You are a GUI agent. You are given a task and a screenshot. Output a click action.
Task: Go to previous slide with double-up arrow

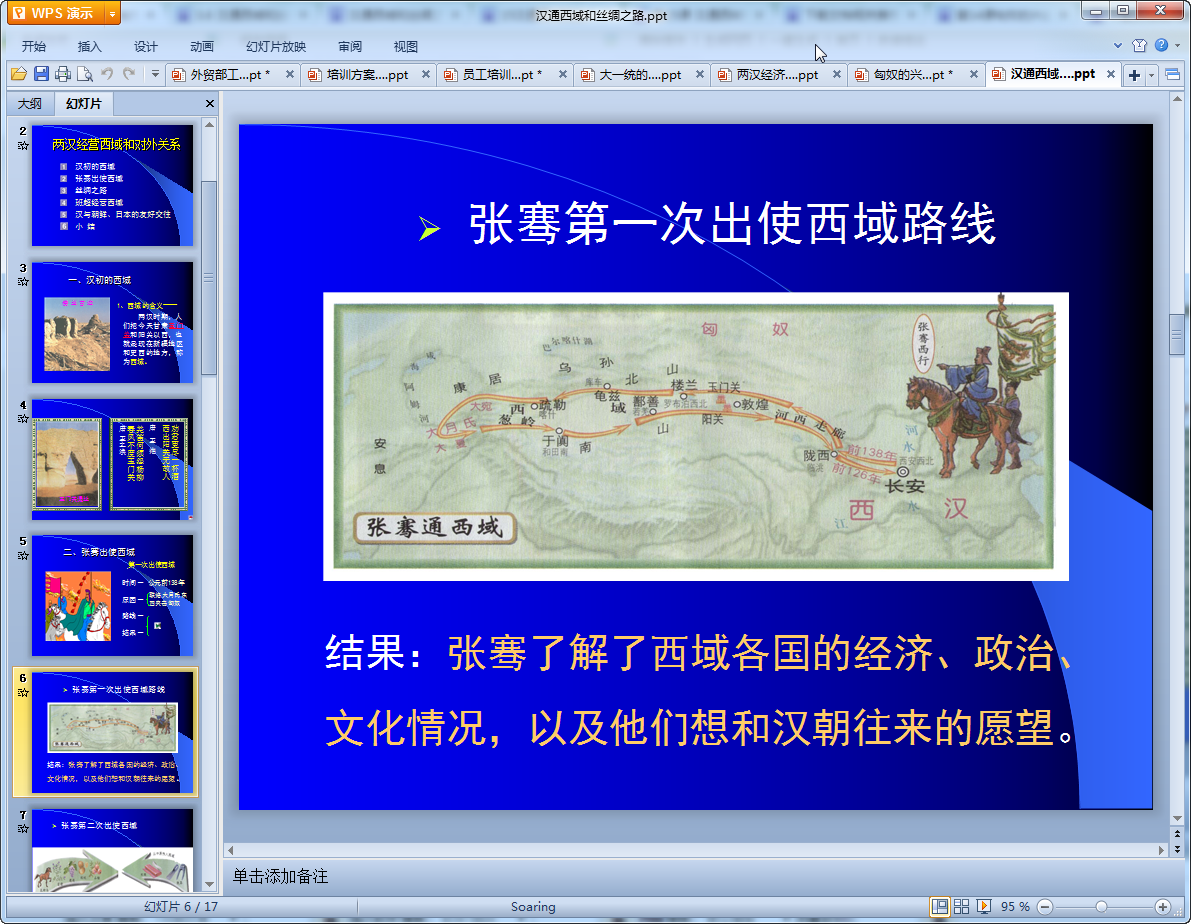pos(1177,834)
